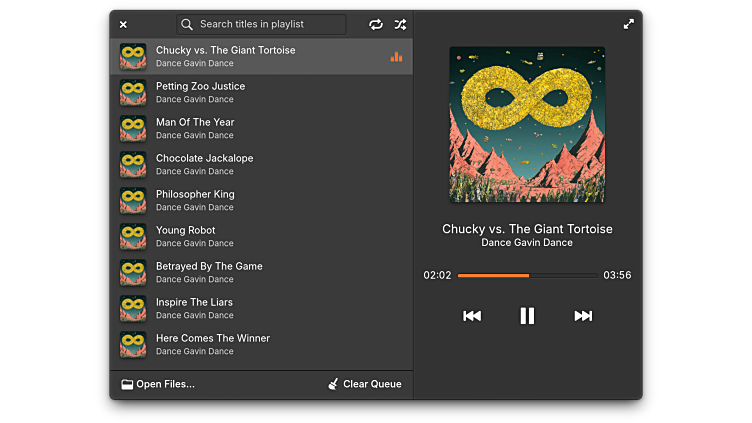Screen dimensions: 752x423
Task: Select Man Of The Year track
Action: [195, 128]
